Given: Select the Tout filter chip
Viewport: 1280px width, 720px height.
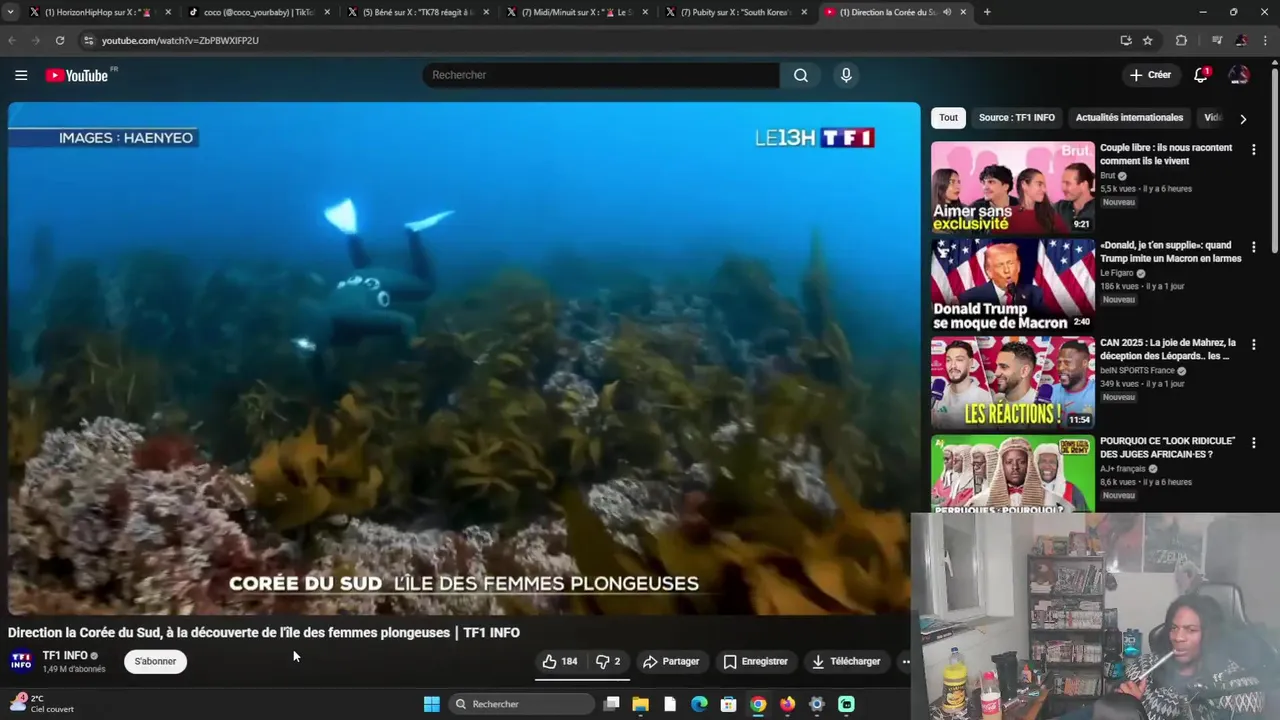Looking at the screenshot, I should coord(948,118).
